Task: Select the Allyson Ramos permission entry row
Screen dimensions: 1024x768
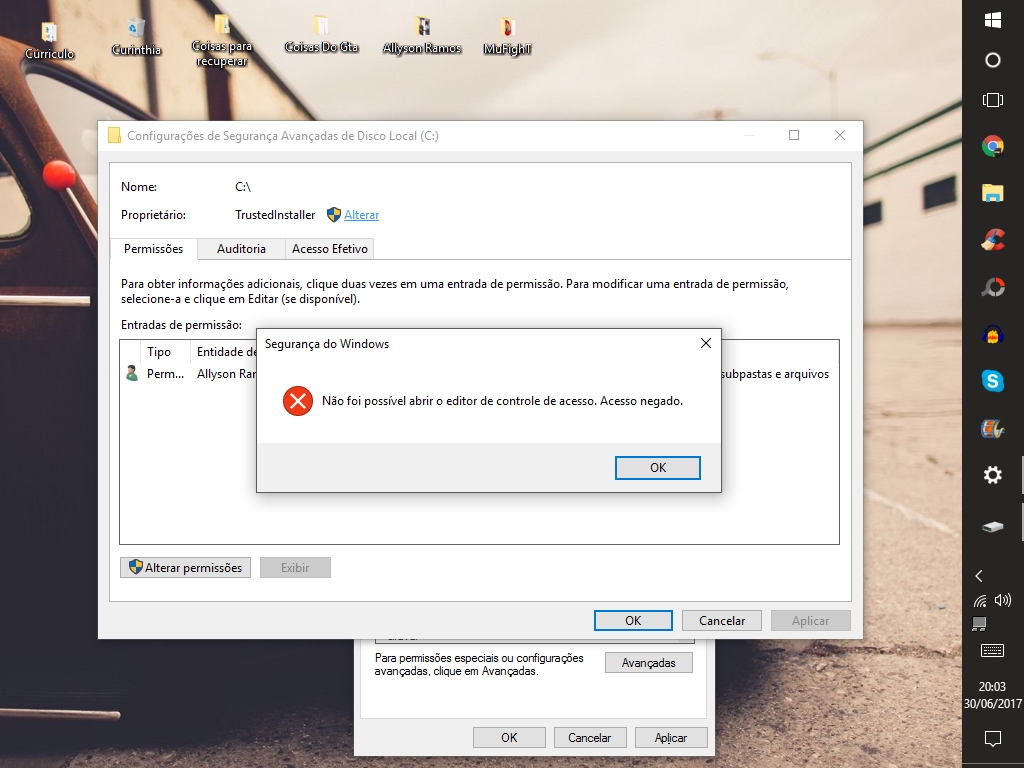Action: point(479,374)
